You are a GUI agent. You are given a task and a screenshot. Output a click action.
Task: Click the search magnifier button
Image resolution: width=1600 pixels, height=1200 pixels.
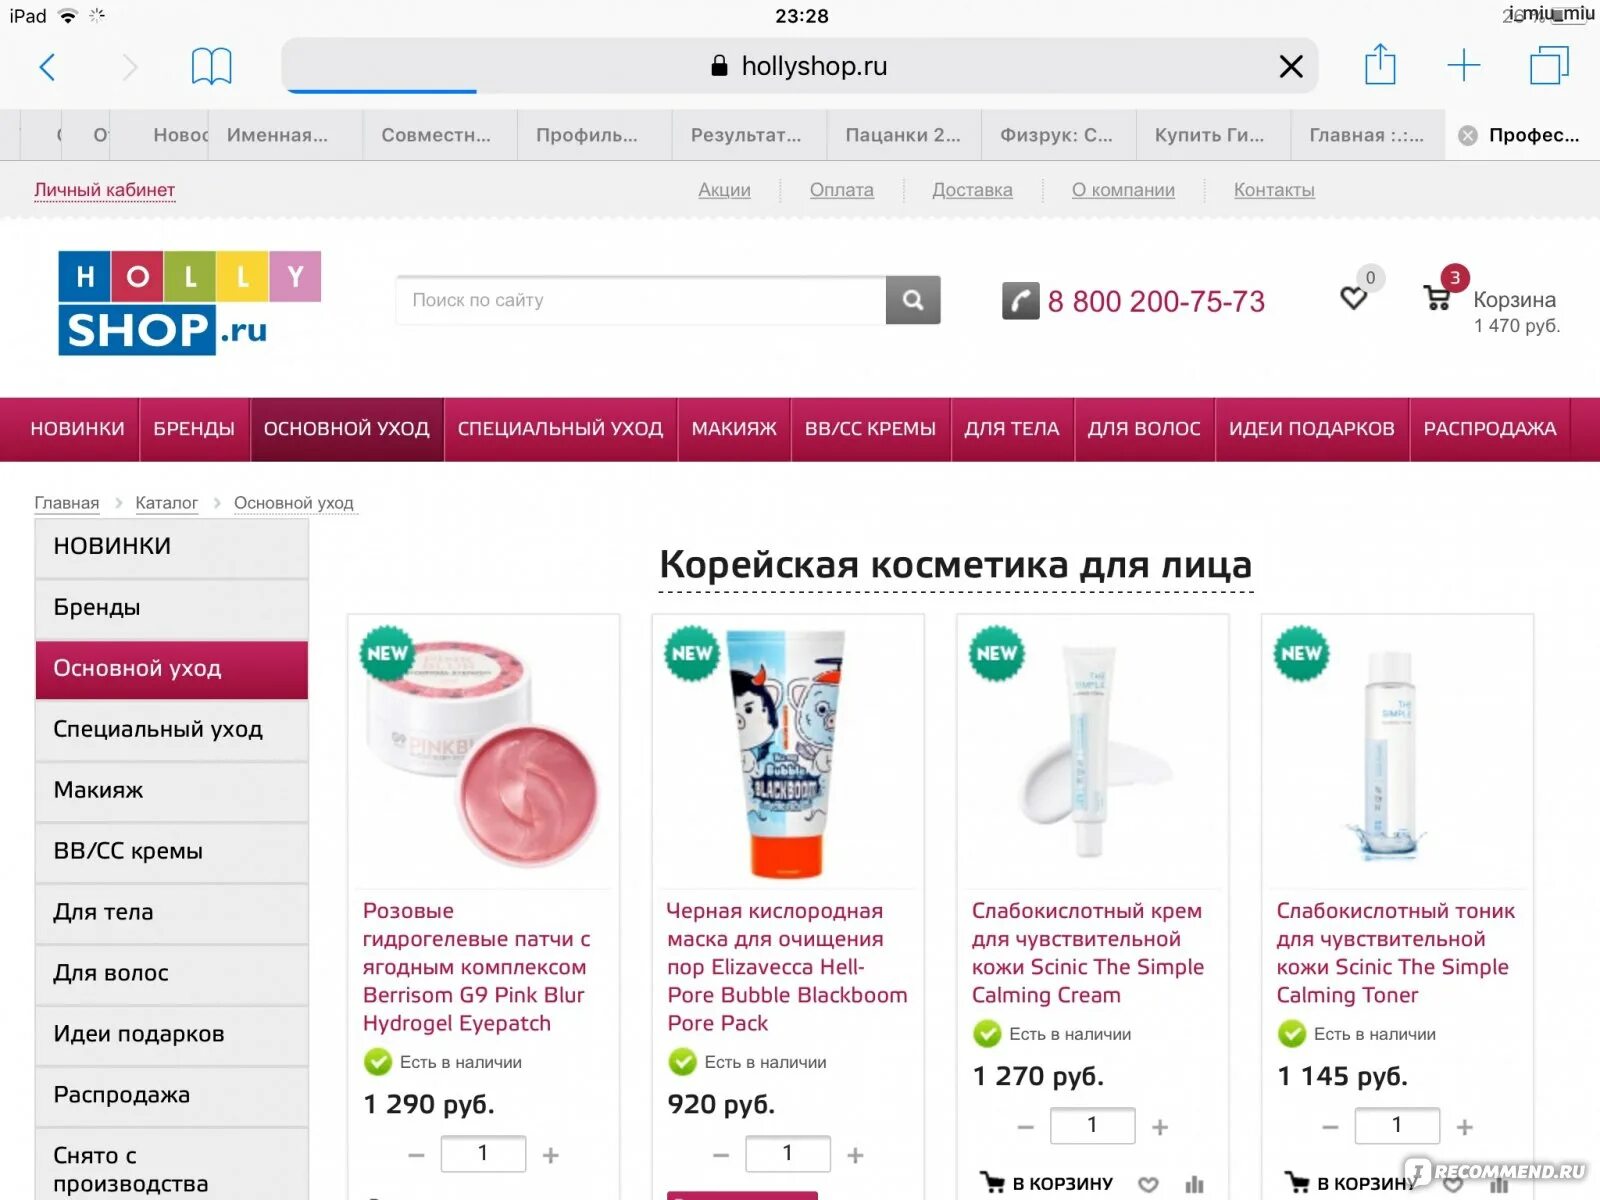coord(913,300)
